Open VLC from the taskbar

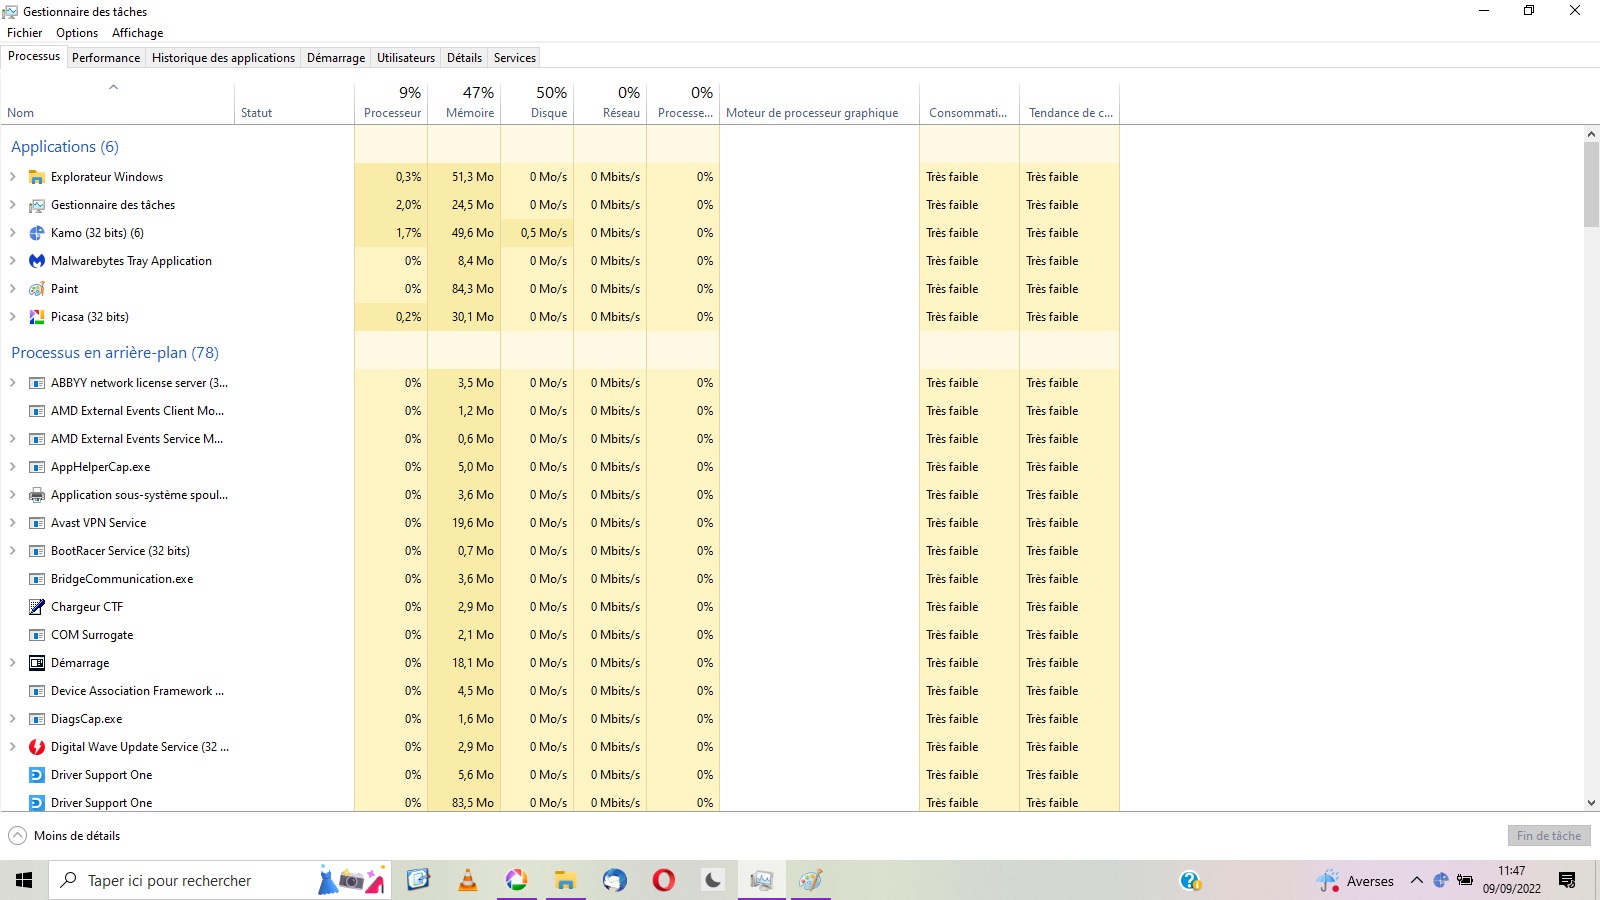467,880
